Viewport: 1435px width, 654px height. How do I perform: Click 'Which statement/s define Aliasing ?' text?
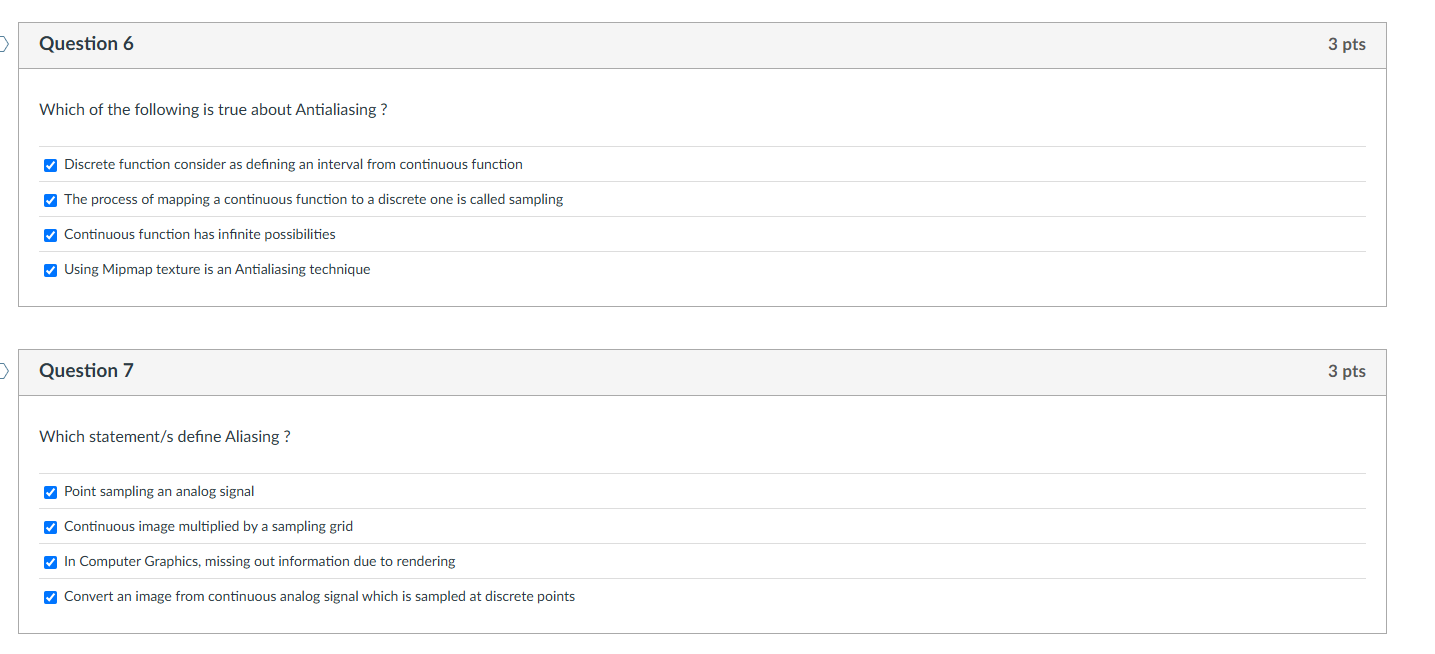[165, 437]
